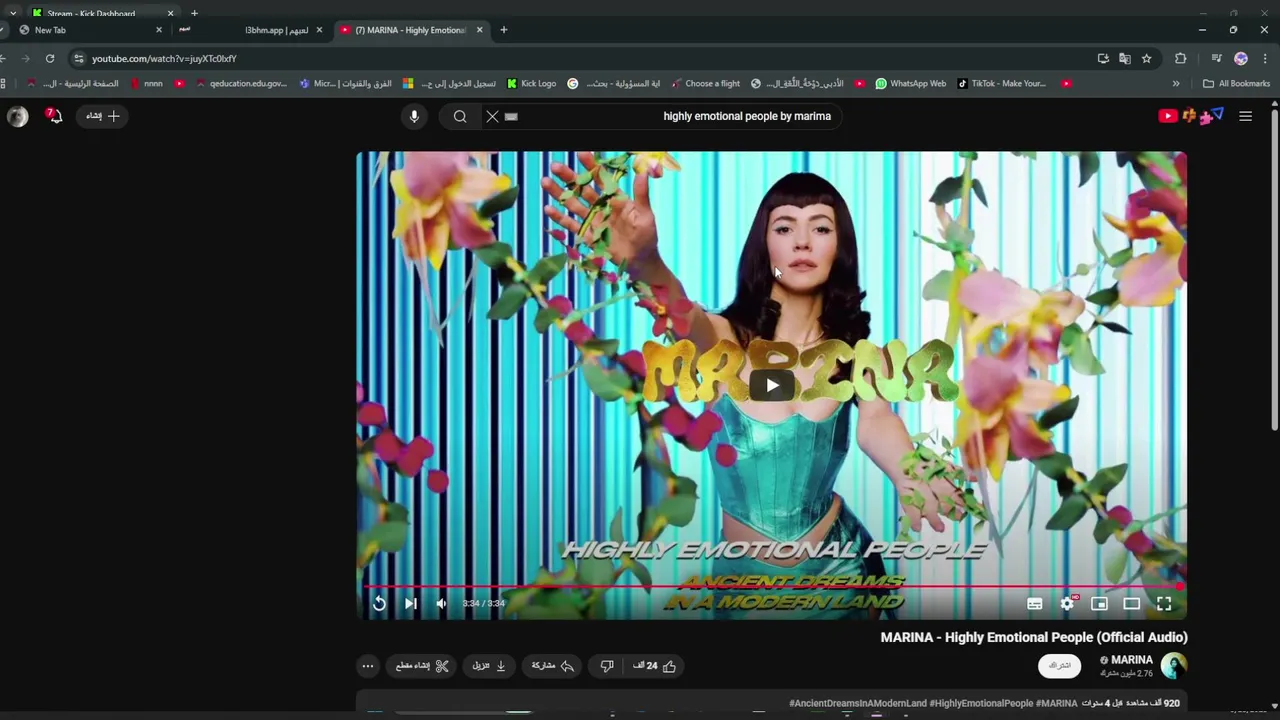
Task: Open MARINA channel avatar
Action: tap(1174, 665)
